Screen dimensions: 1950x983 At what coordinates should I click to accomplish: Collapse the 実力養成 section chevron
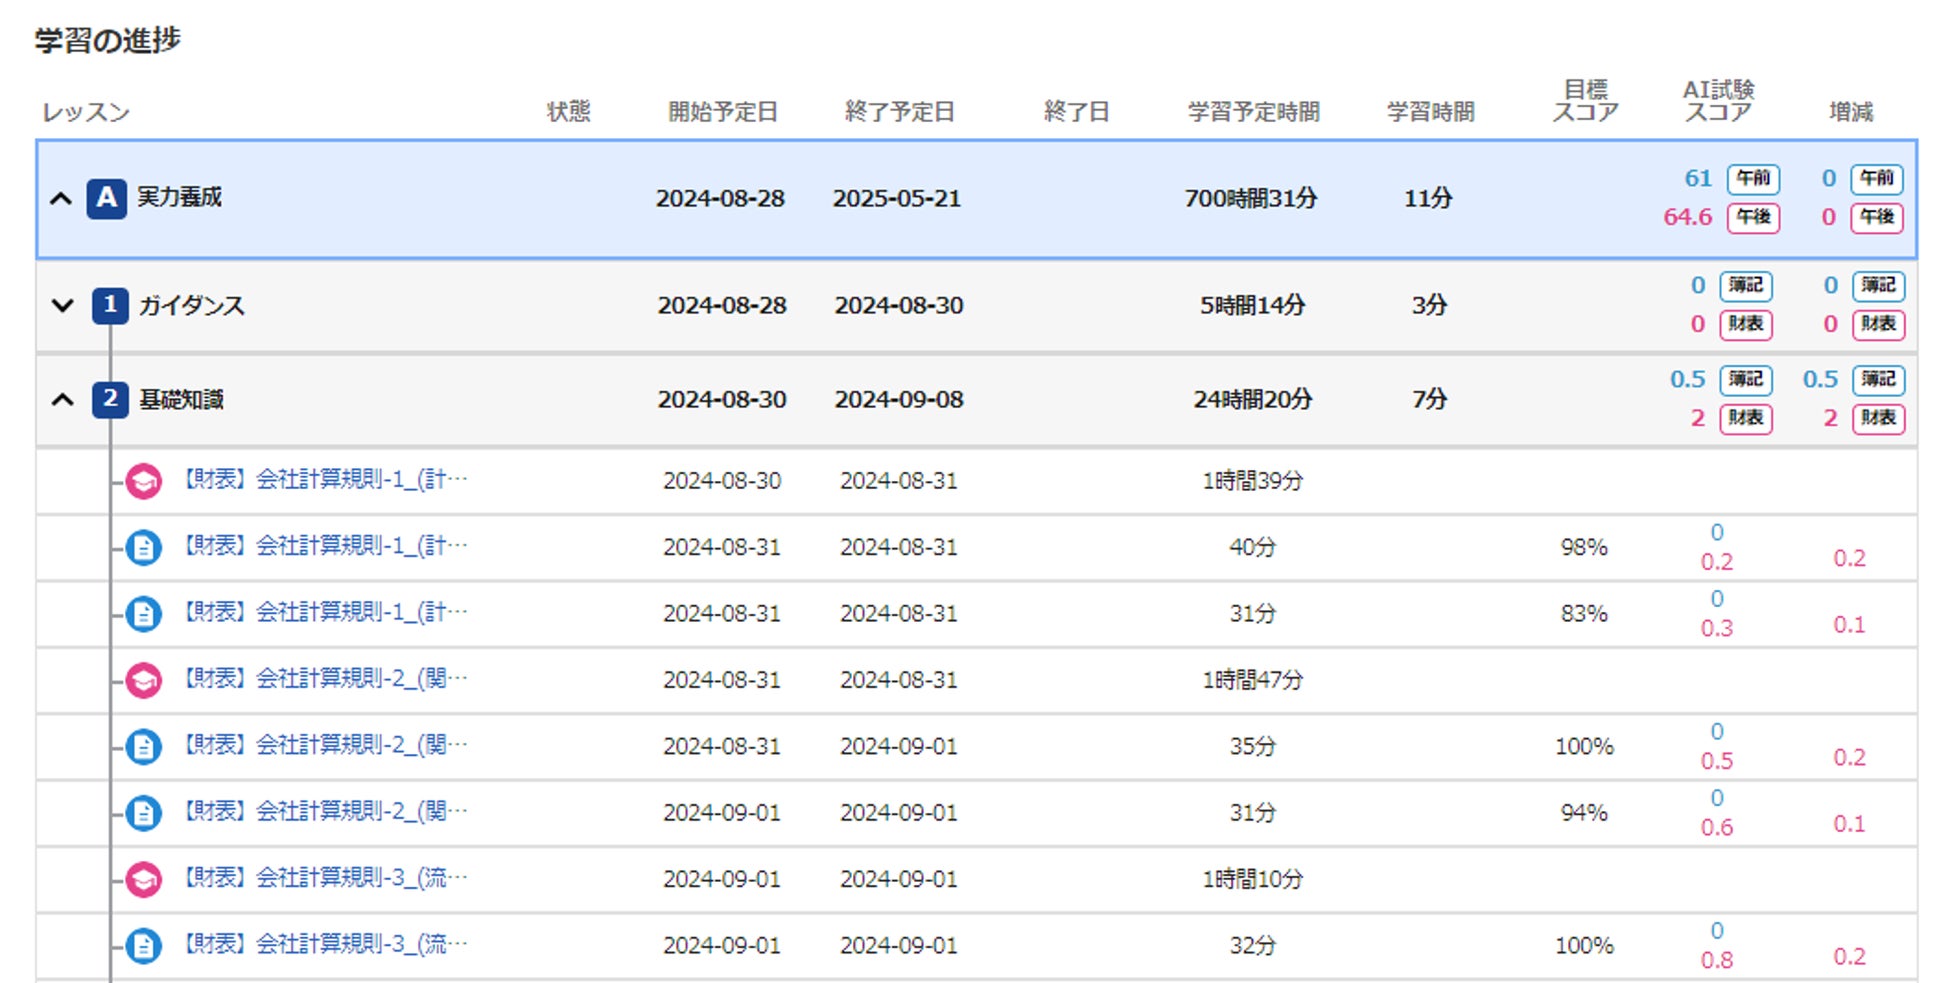click(61, 198)
